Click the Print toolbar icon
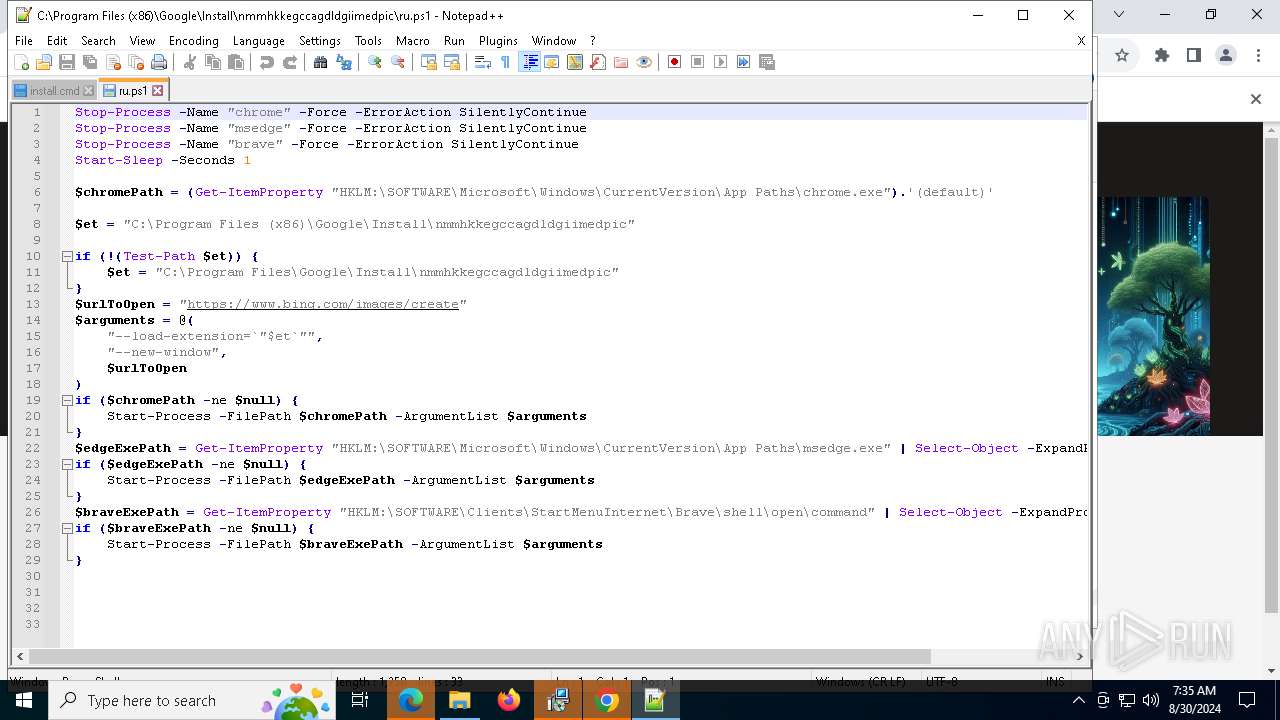 (x=159, y=62)
